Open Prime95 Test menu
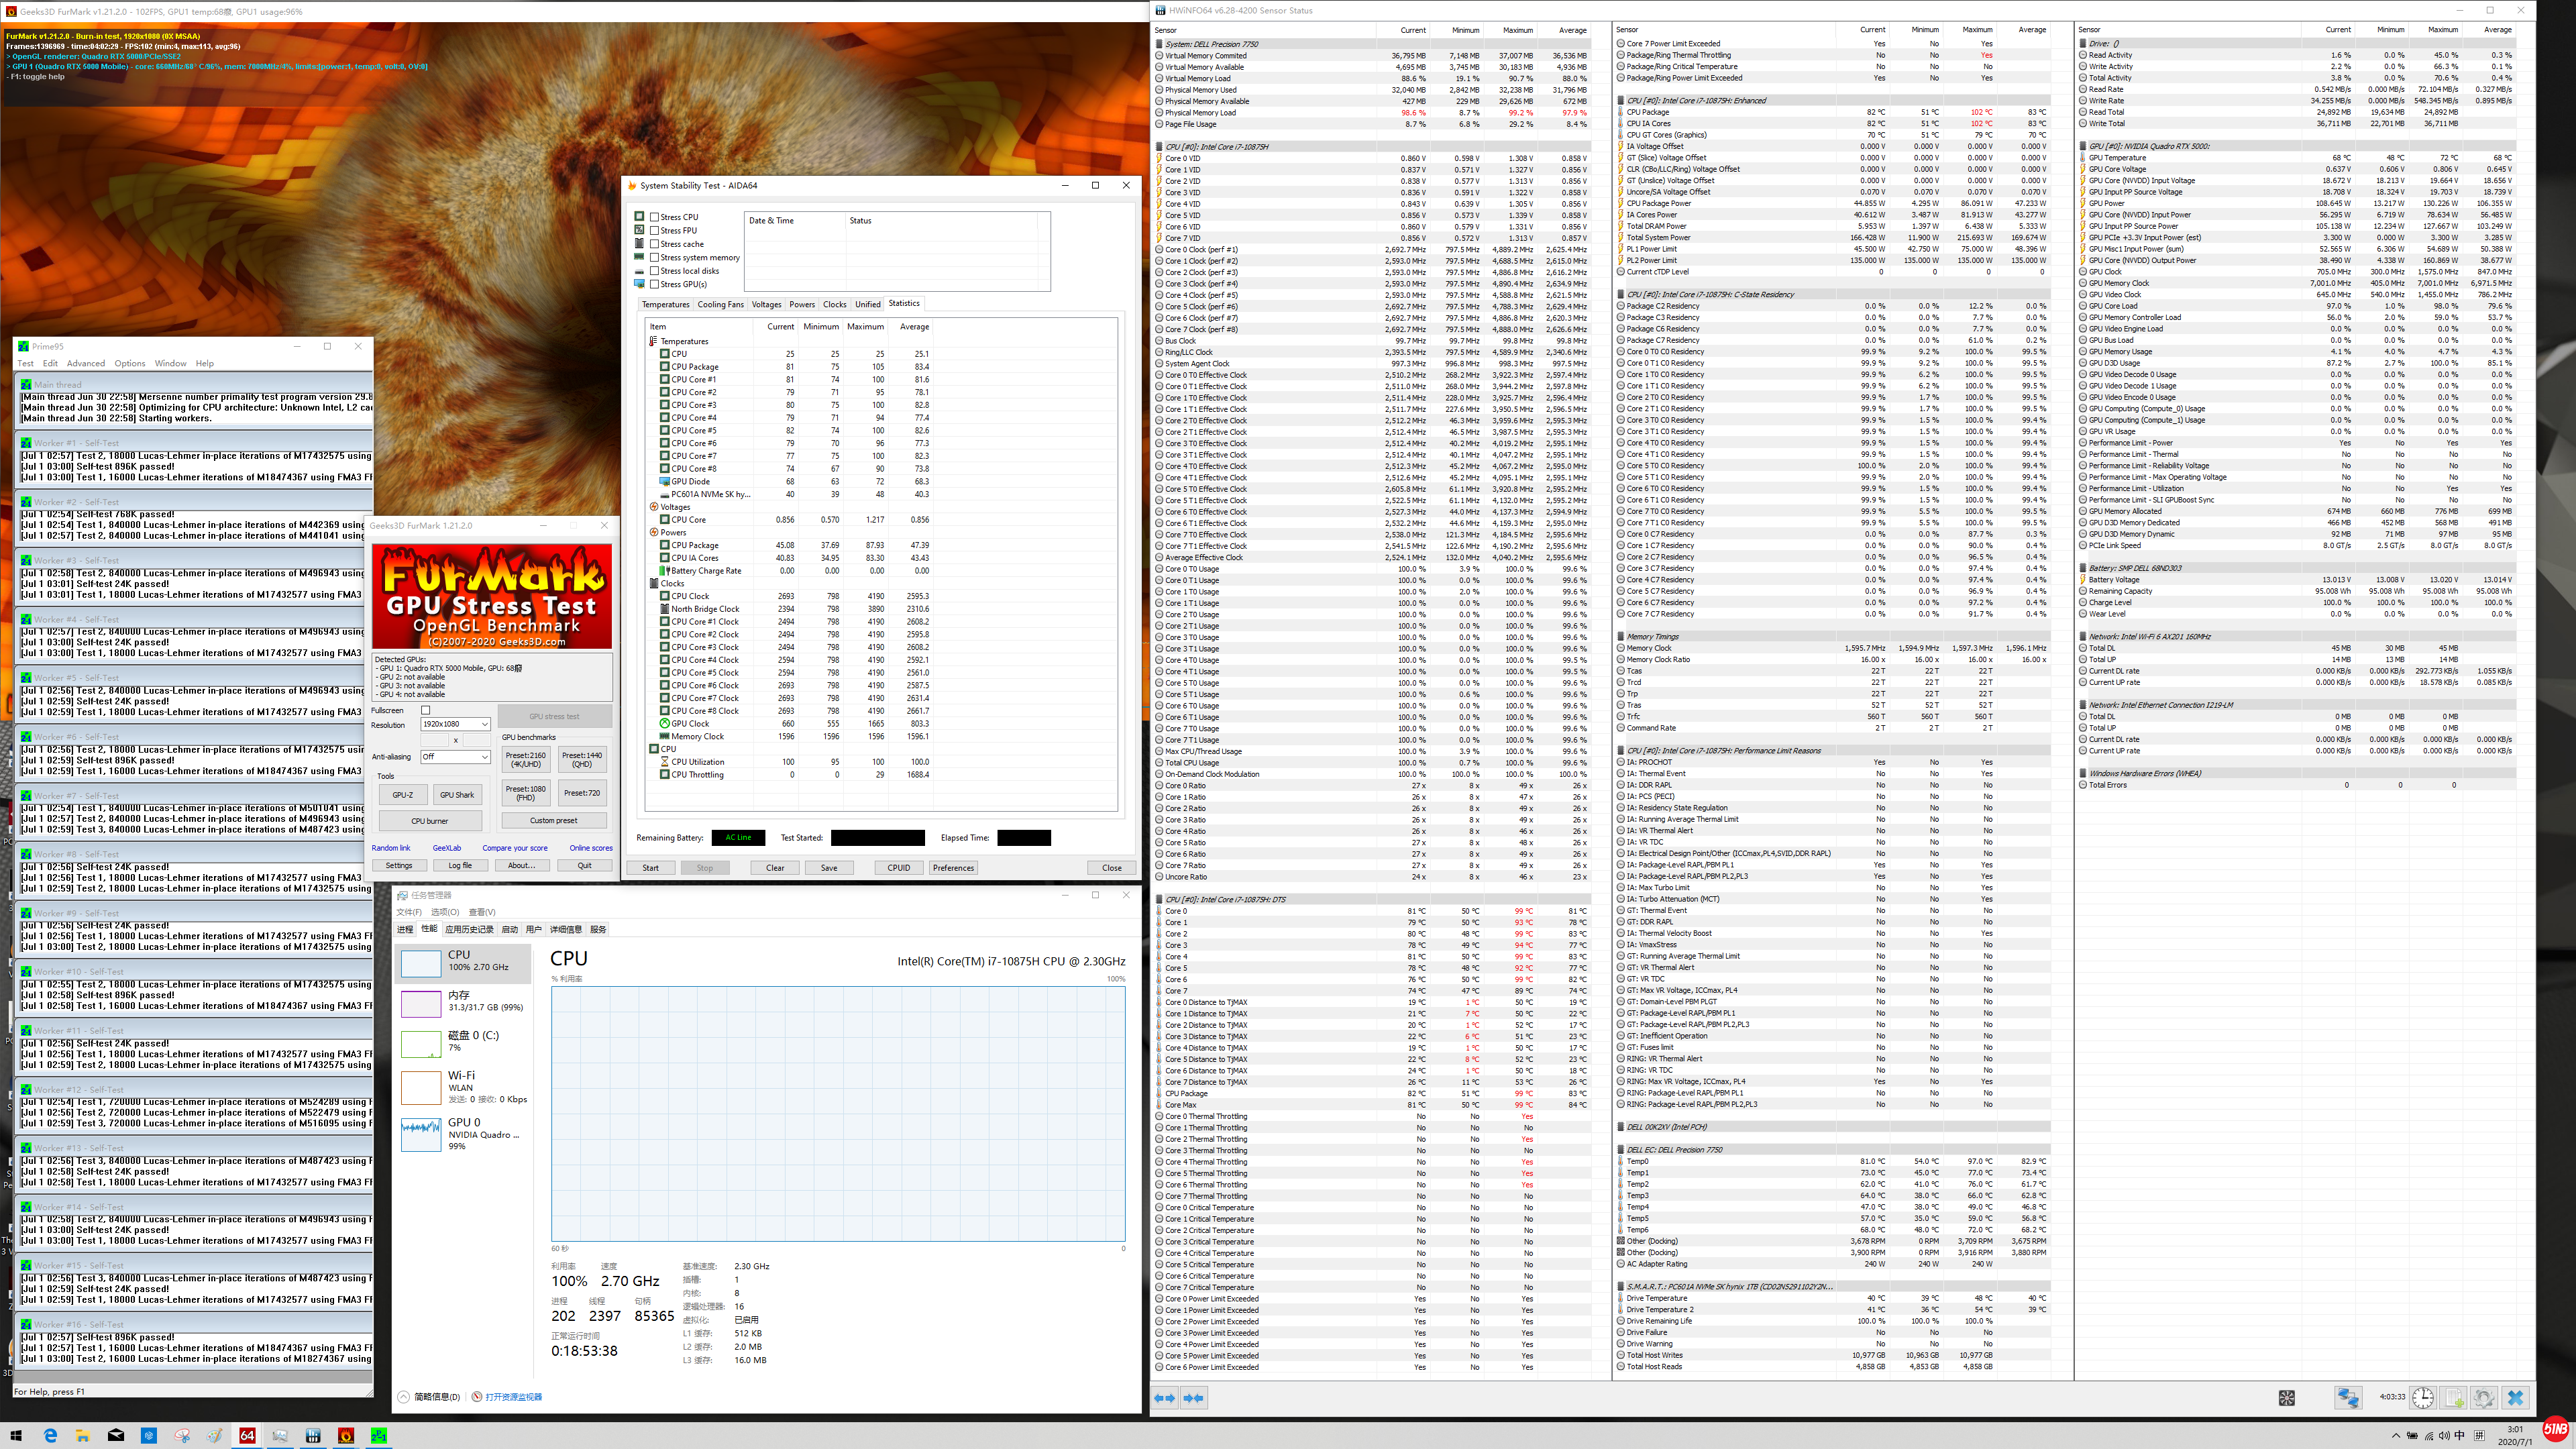The height and width of the screenshot is (1449, 2576). pyautogui.click(x=26, y=364)
